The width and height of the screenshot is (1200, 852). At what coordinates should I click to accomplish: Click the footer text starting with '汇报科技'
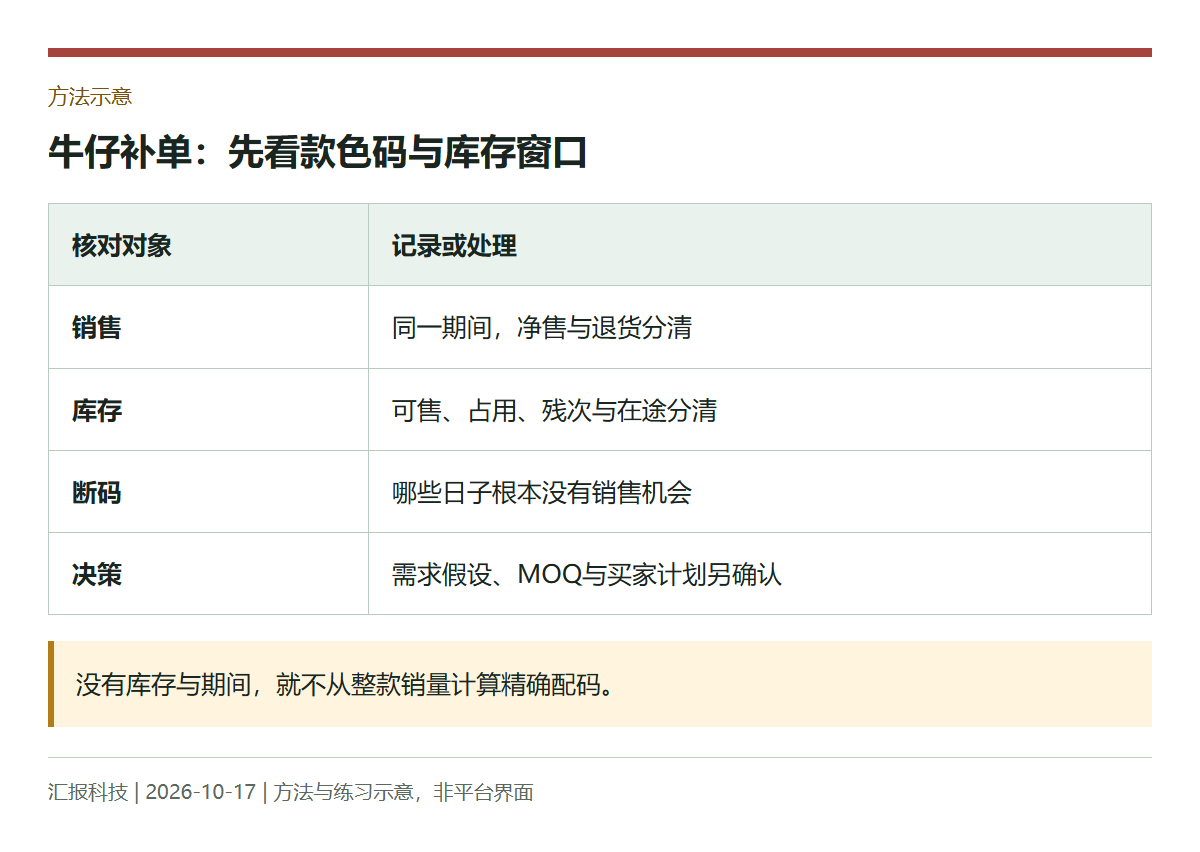(291, 792)
